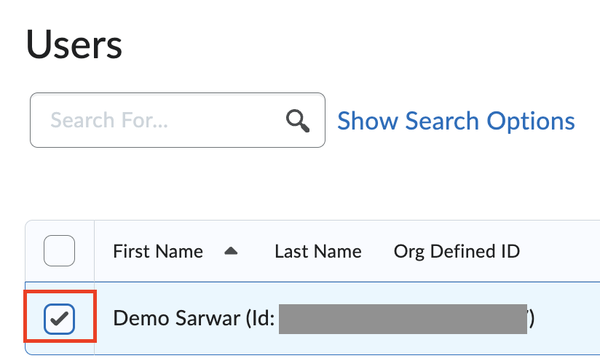This screenshot has width=600, height=361.
Task: Tick the select-all checkbox in table header
Action: point(59,251)
